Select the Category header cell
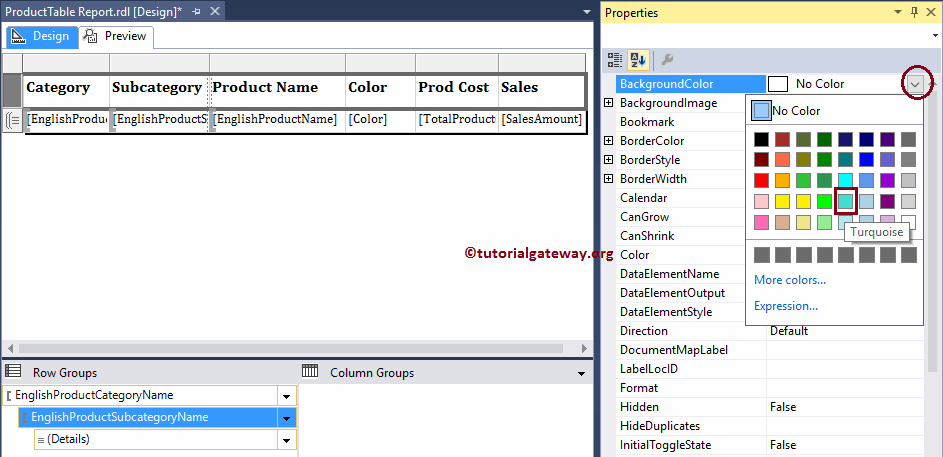The width and height of the screenshot is (943, 457). tap(67, 90)
